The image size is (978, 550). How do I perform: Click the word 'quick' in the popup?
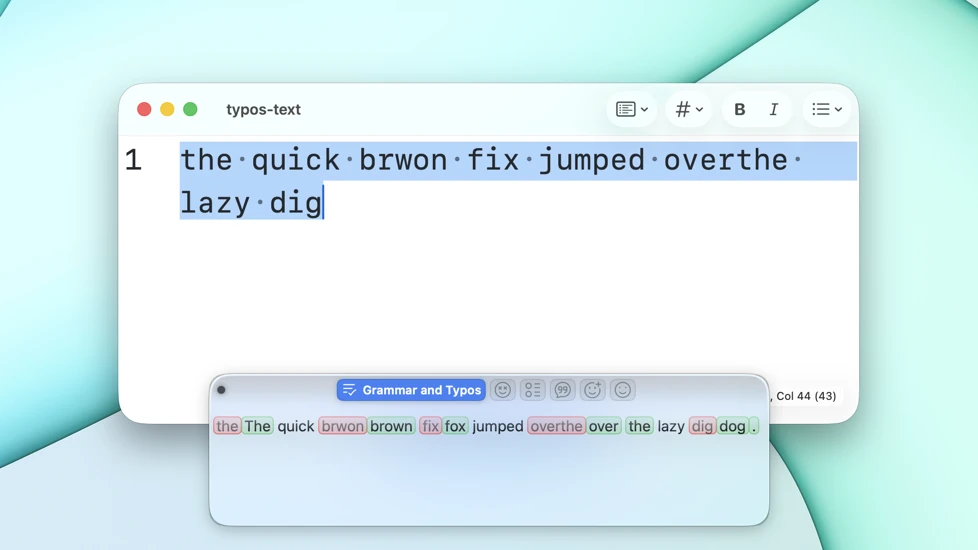tap(296, 426)
